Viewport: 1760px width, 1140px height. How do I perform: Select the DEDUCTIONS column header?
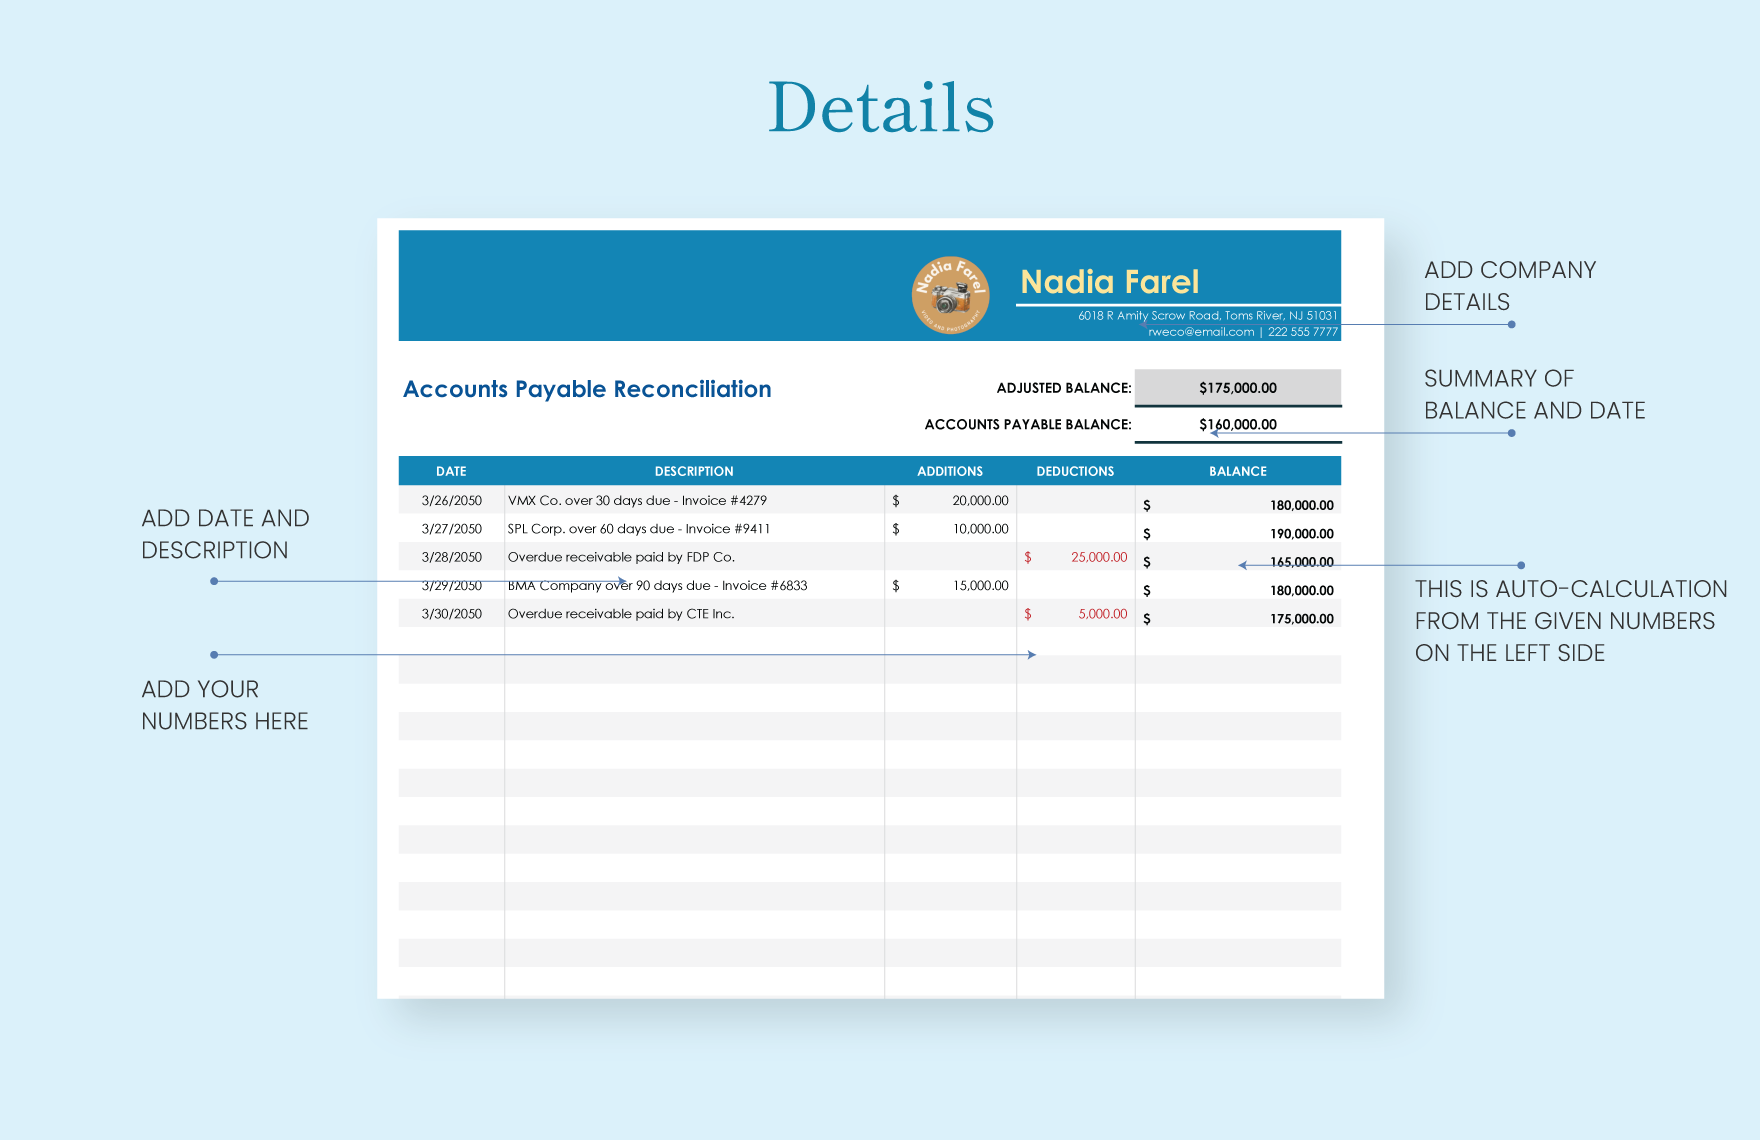tap(1075, 471)
